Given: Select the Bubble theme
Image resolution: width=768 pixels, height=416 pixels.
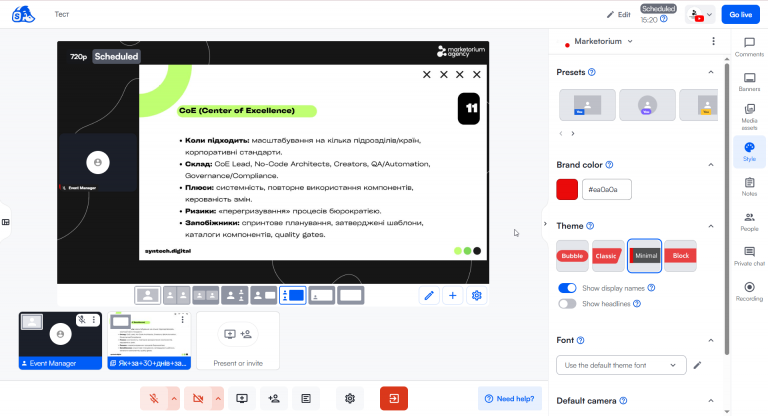Looking at the screenshot, I should tap(572, 256).
